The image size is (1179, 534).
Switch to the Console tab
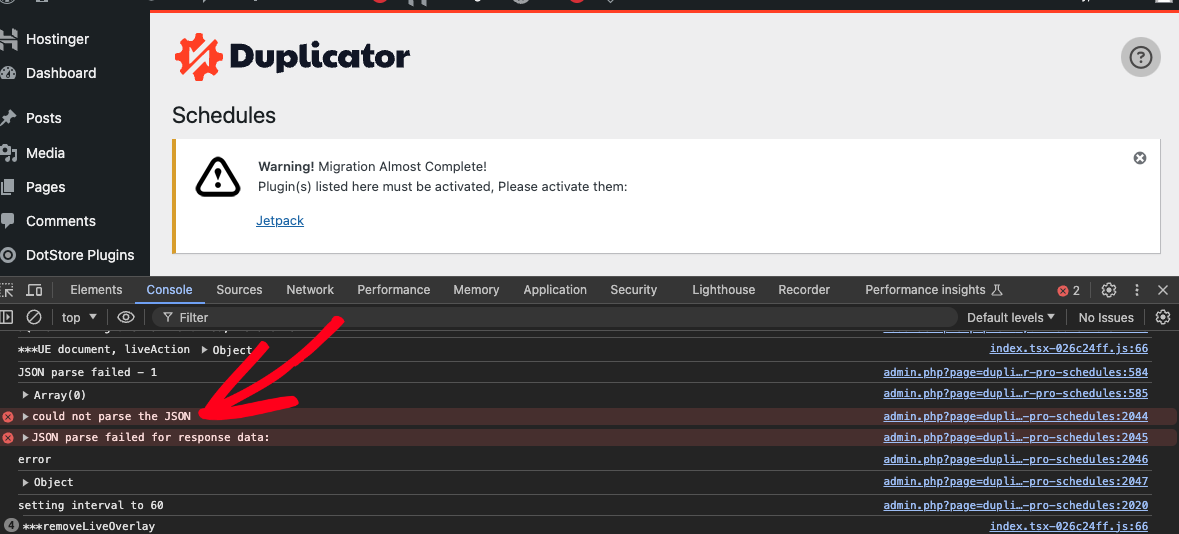pos(169,290)
